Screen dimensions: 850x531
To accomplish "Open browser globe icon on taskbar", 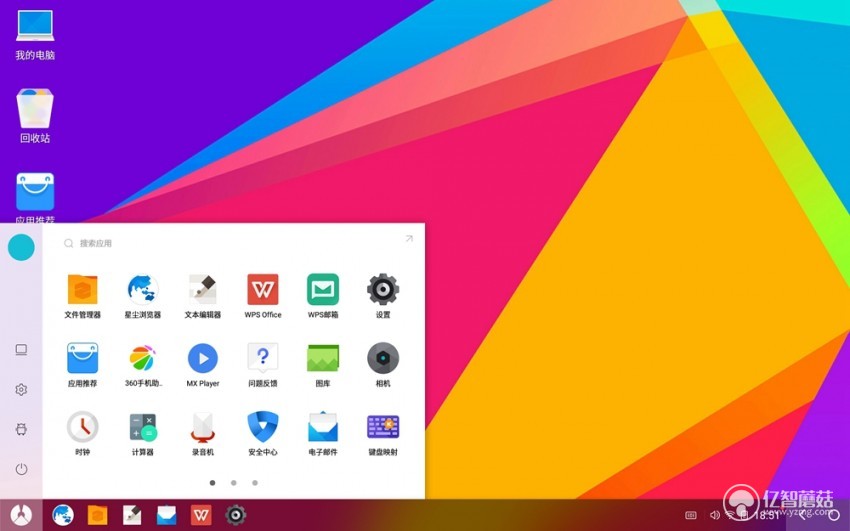I will tap(63, 515).
